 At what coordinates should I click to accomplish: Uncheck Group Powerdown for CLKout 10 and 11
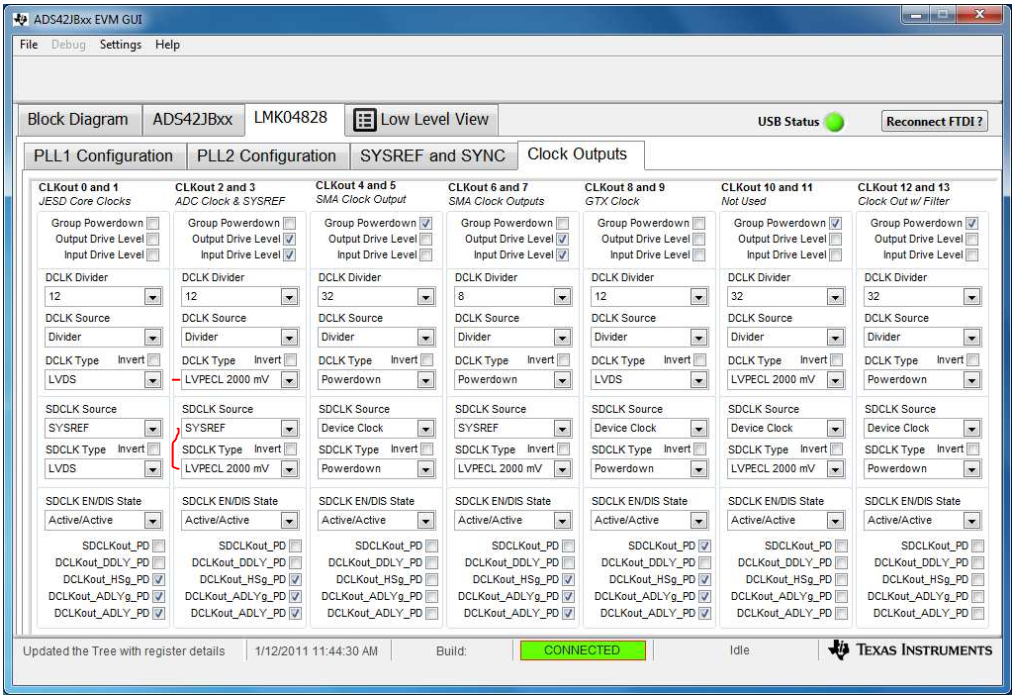(x=836, y=223)
